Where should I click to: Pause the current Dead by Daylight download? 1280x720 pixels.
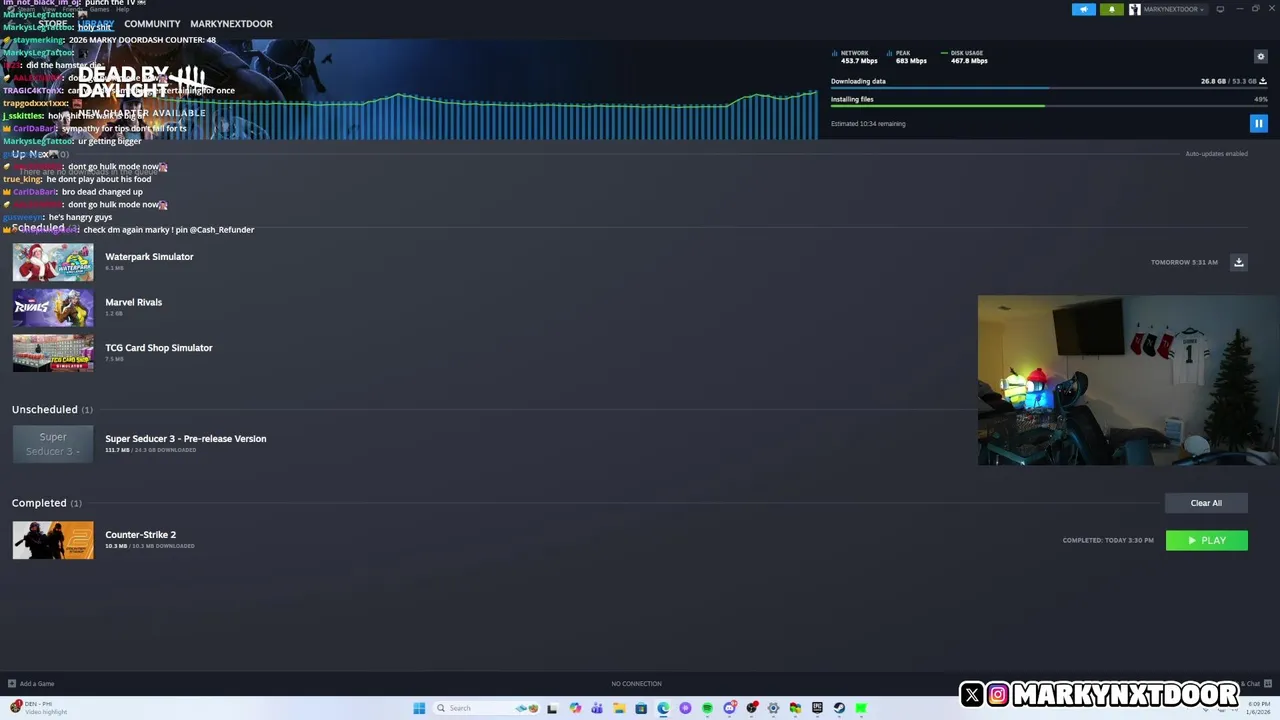point(1258,123)
